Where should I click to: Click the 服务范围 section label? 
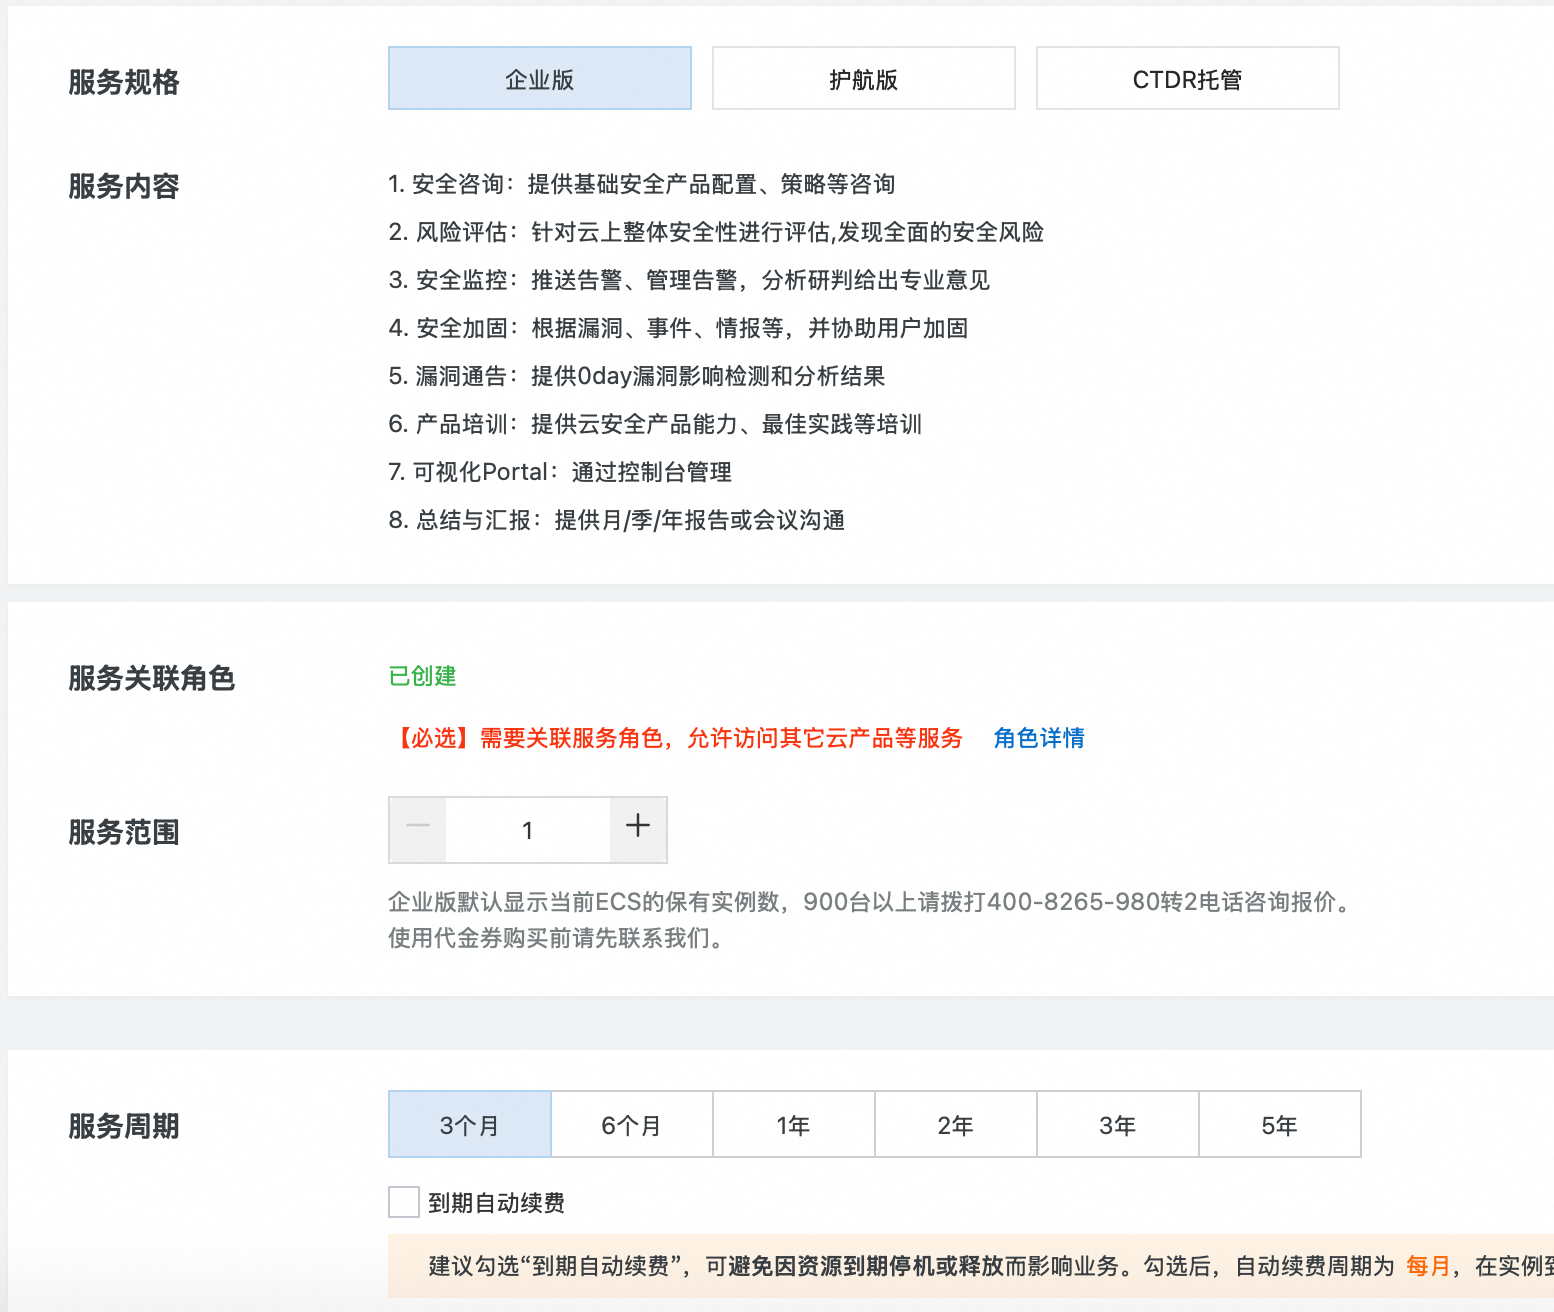pos(124,832)
